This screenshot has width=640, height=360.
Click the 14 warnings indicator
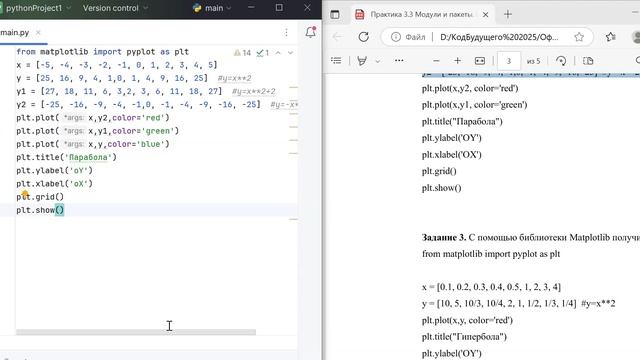pyautogui.click(x=242, y=53)
